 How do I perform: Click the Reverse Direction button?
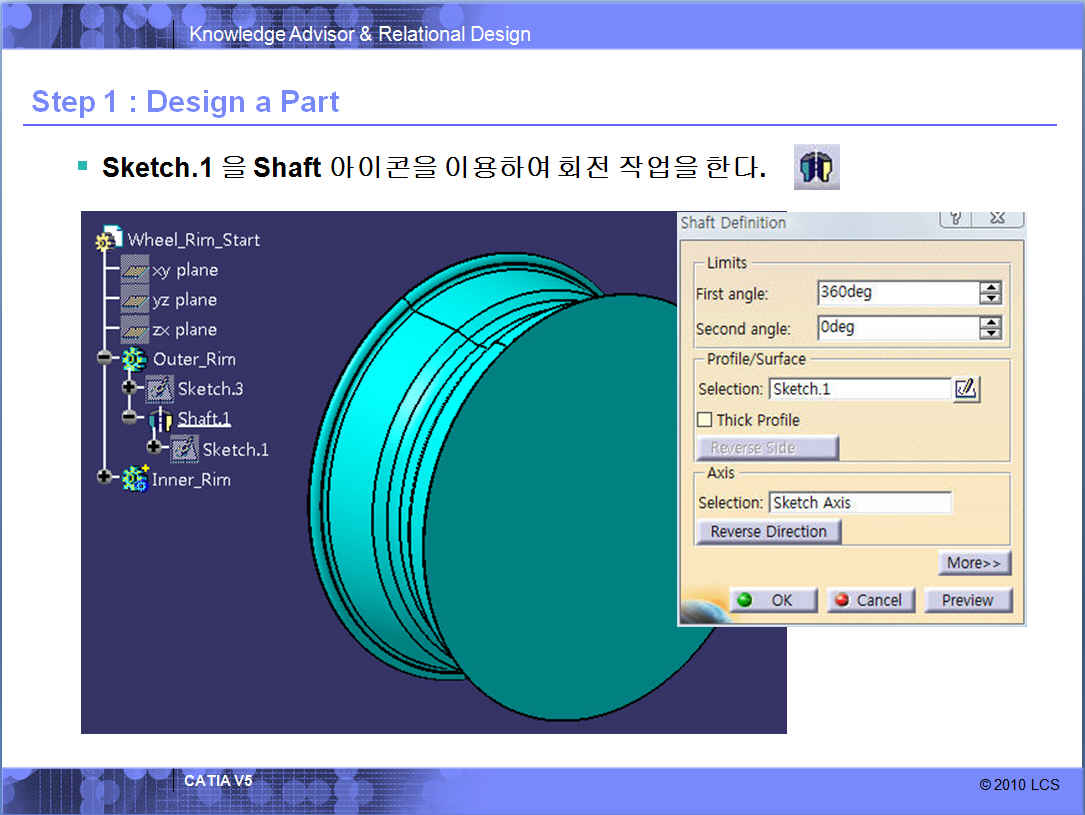pos(768,532)
